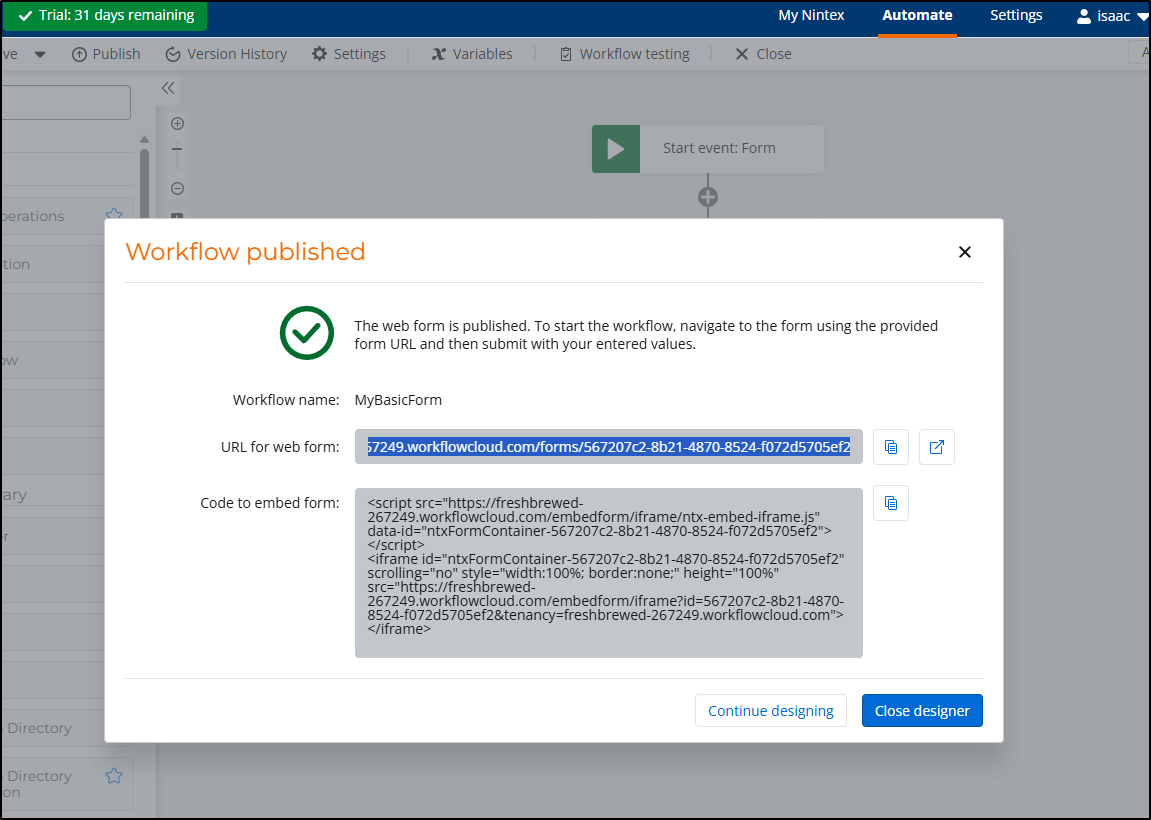
Task: Click the green published checkmark icon
Action: tap(307, 333)
